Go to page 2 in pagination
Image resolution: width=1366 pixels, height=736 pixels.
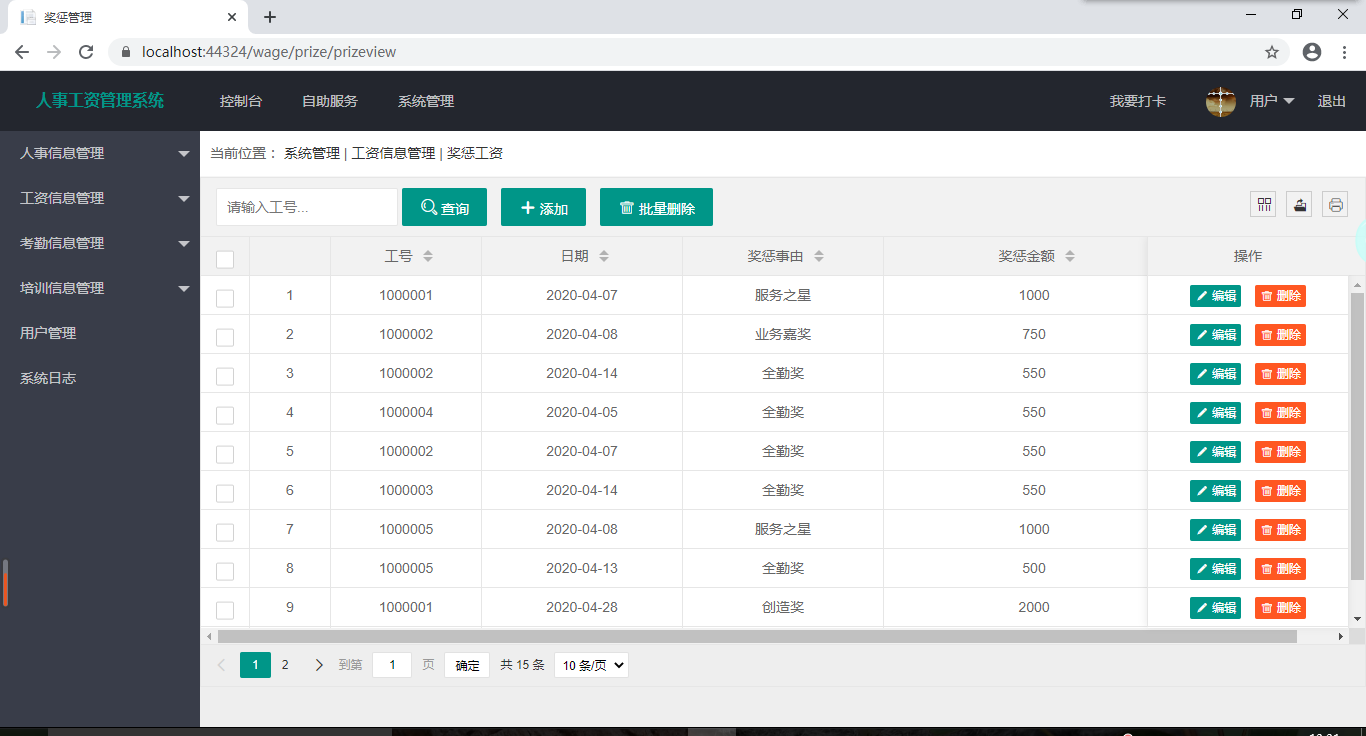(x=285, y=665)
